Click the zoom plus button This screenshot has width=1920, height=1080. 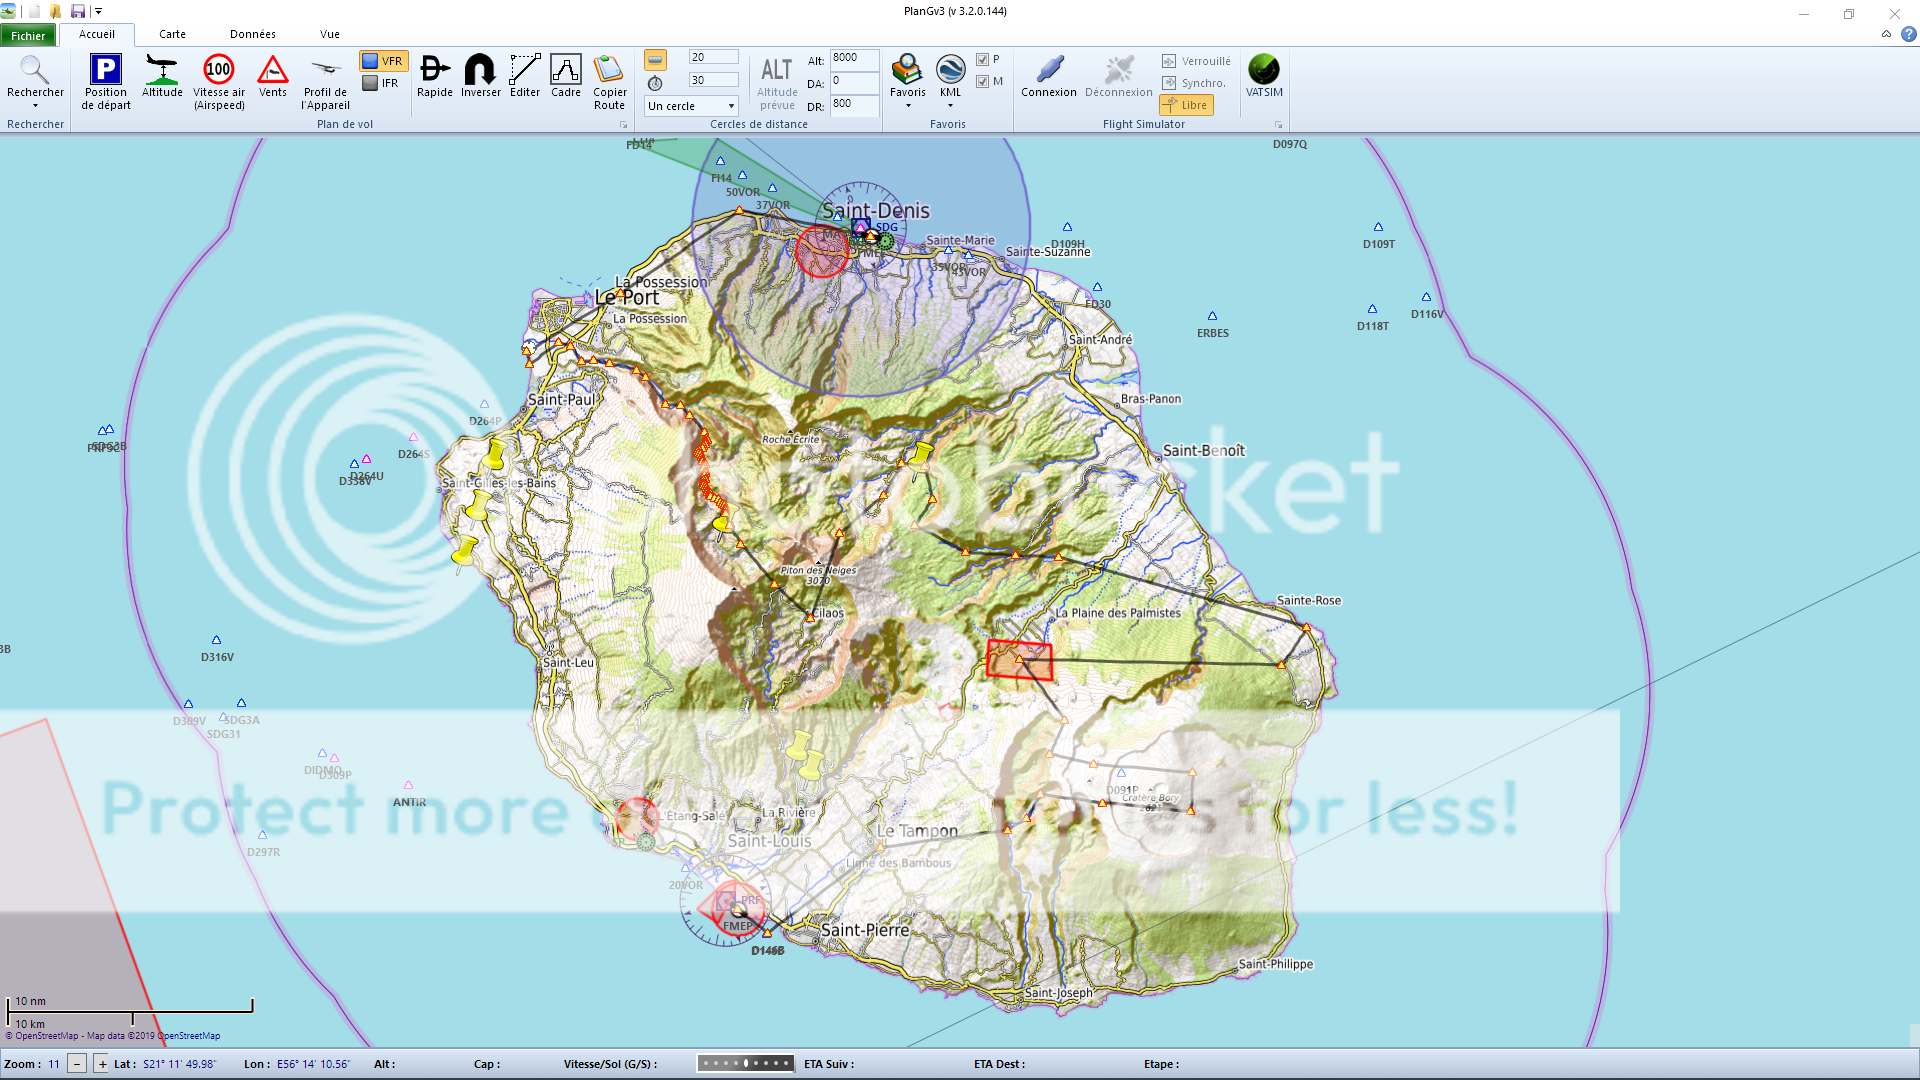click(x=102, y=1064)
